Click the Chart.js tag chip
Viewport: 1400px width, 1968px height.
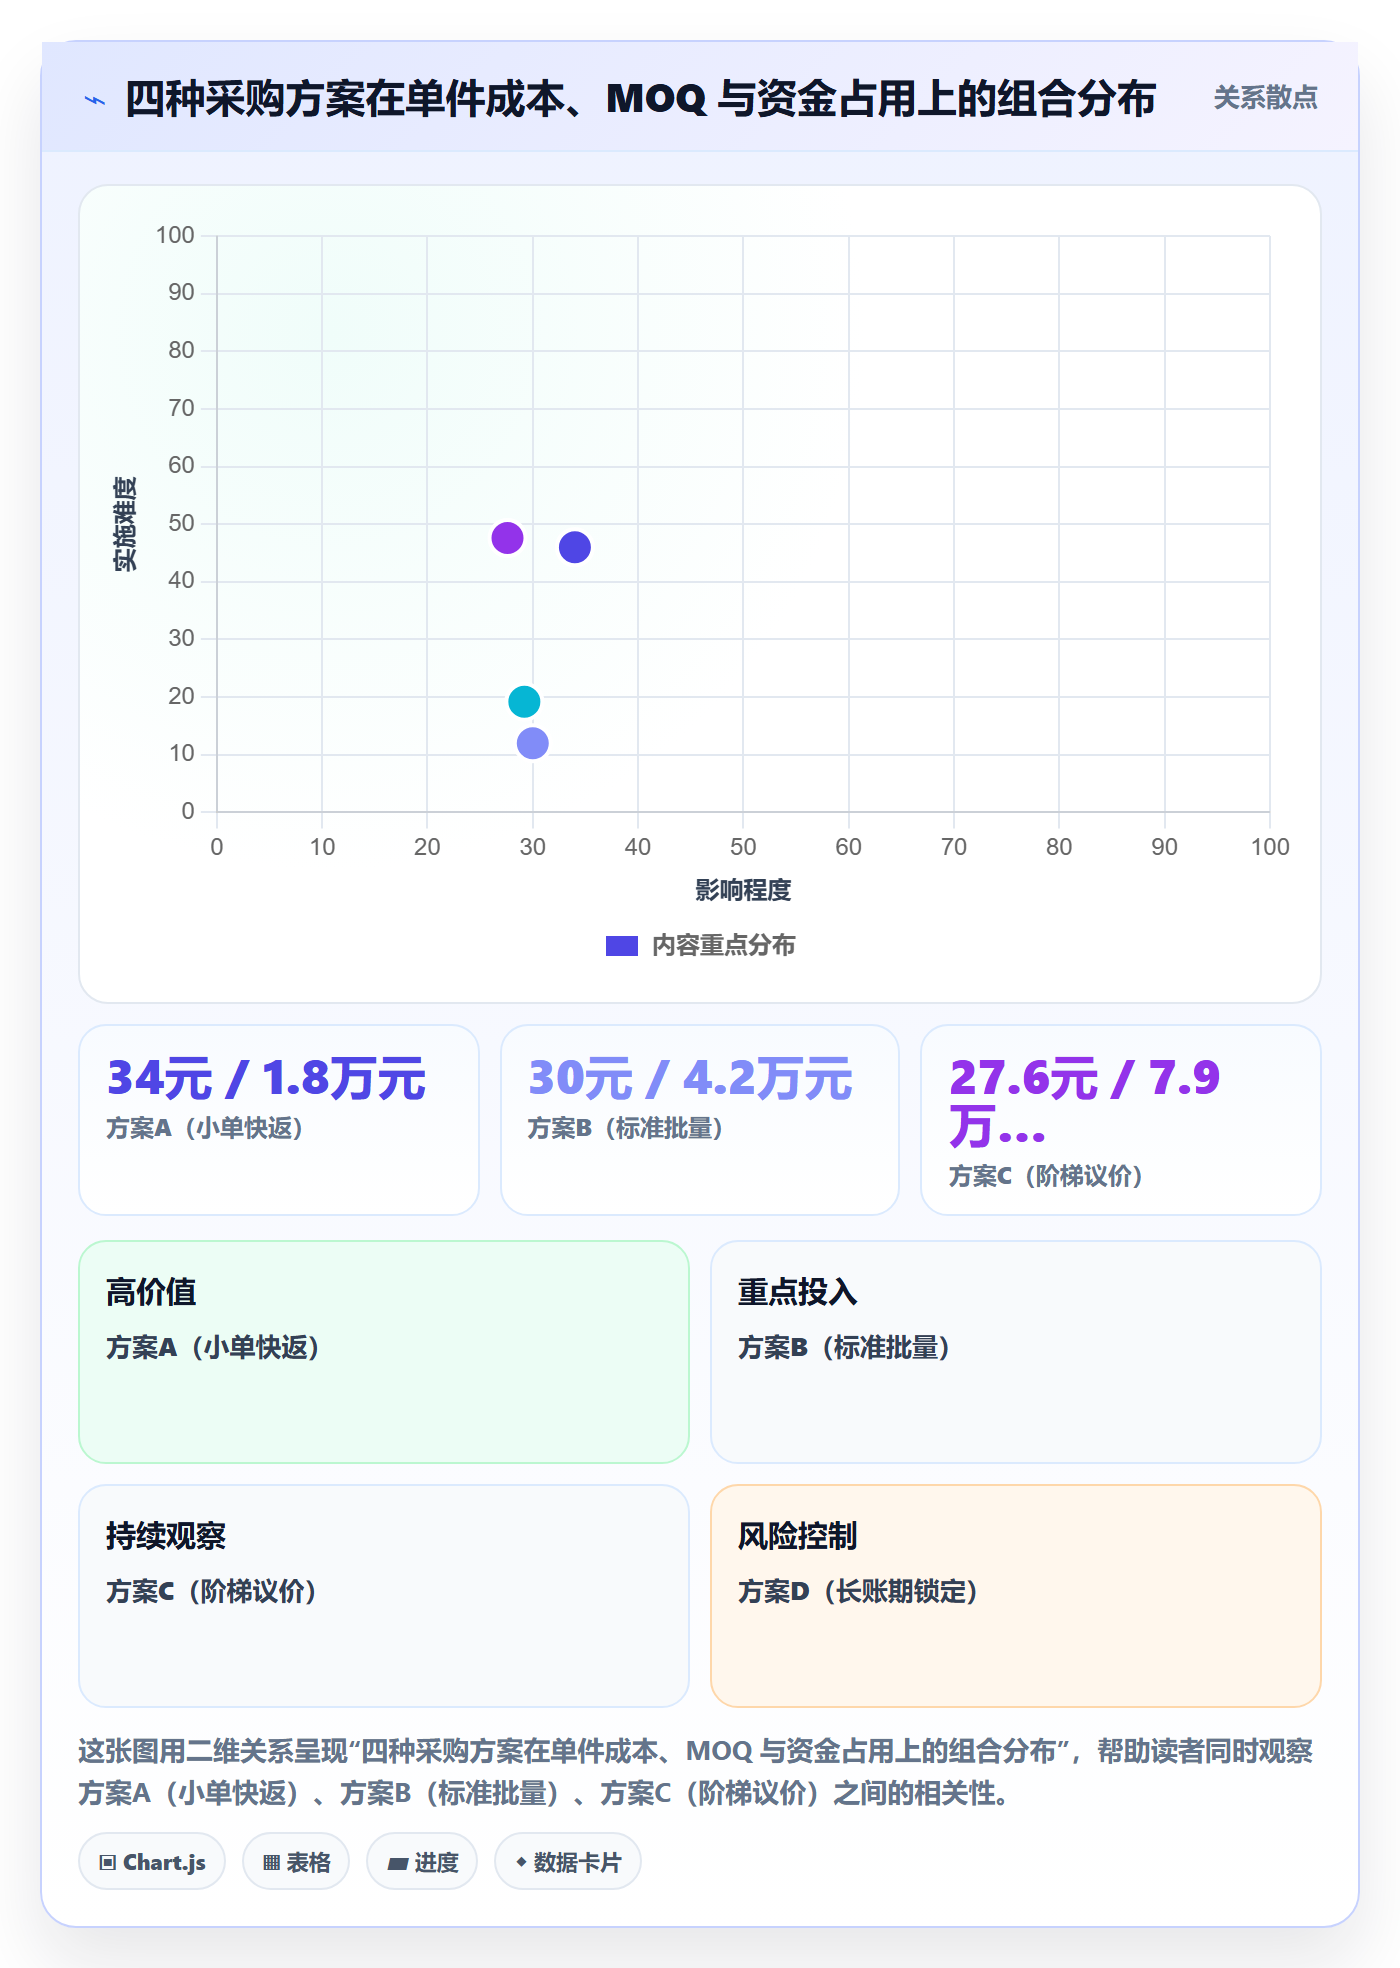(152, 1862)
